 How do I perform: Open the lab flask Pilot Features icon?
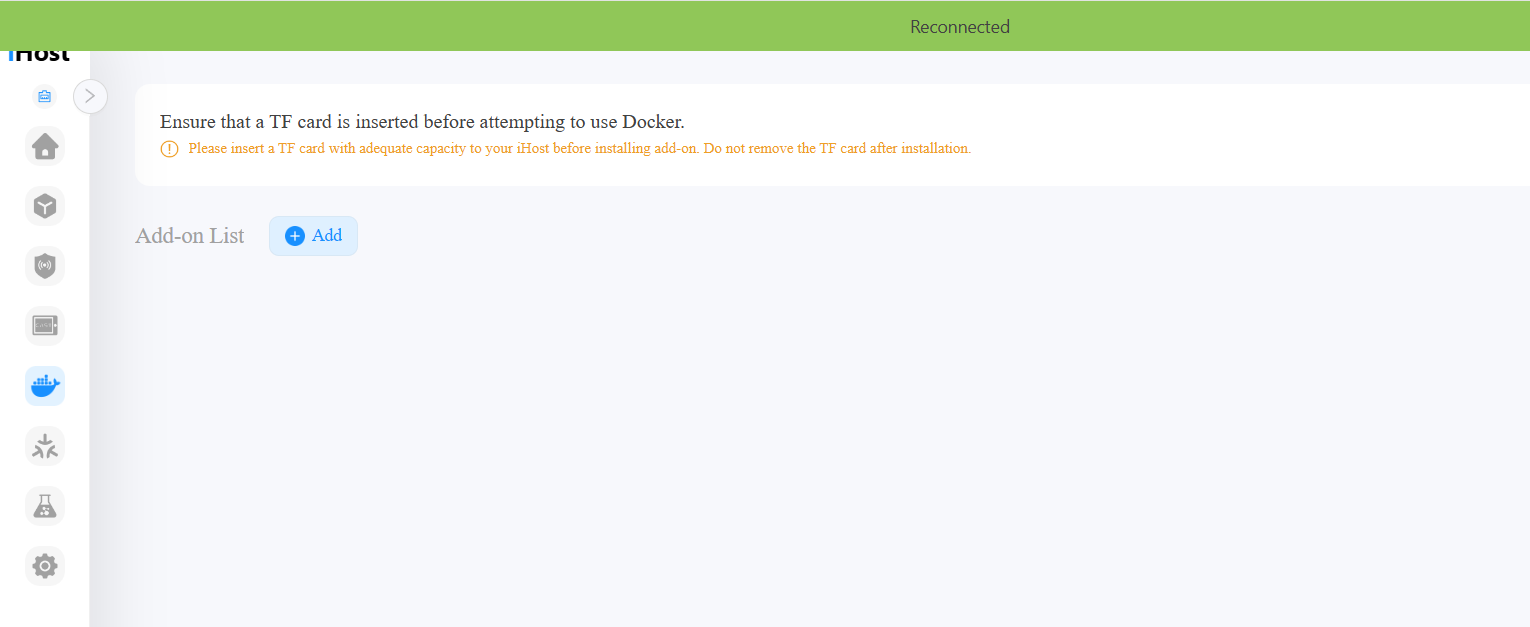[45, 506]
